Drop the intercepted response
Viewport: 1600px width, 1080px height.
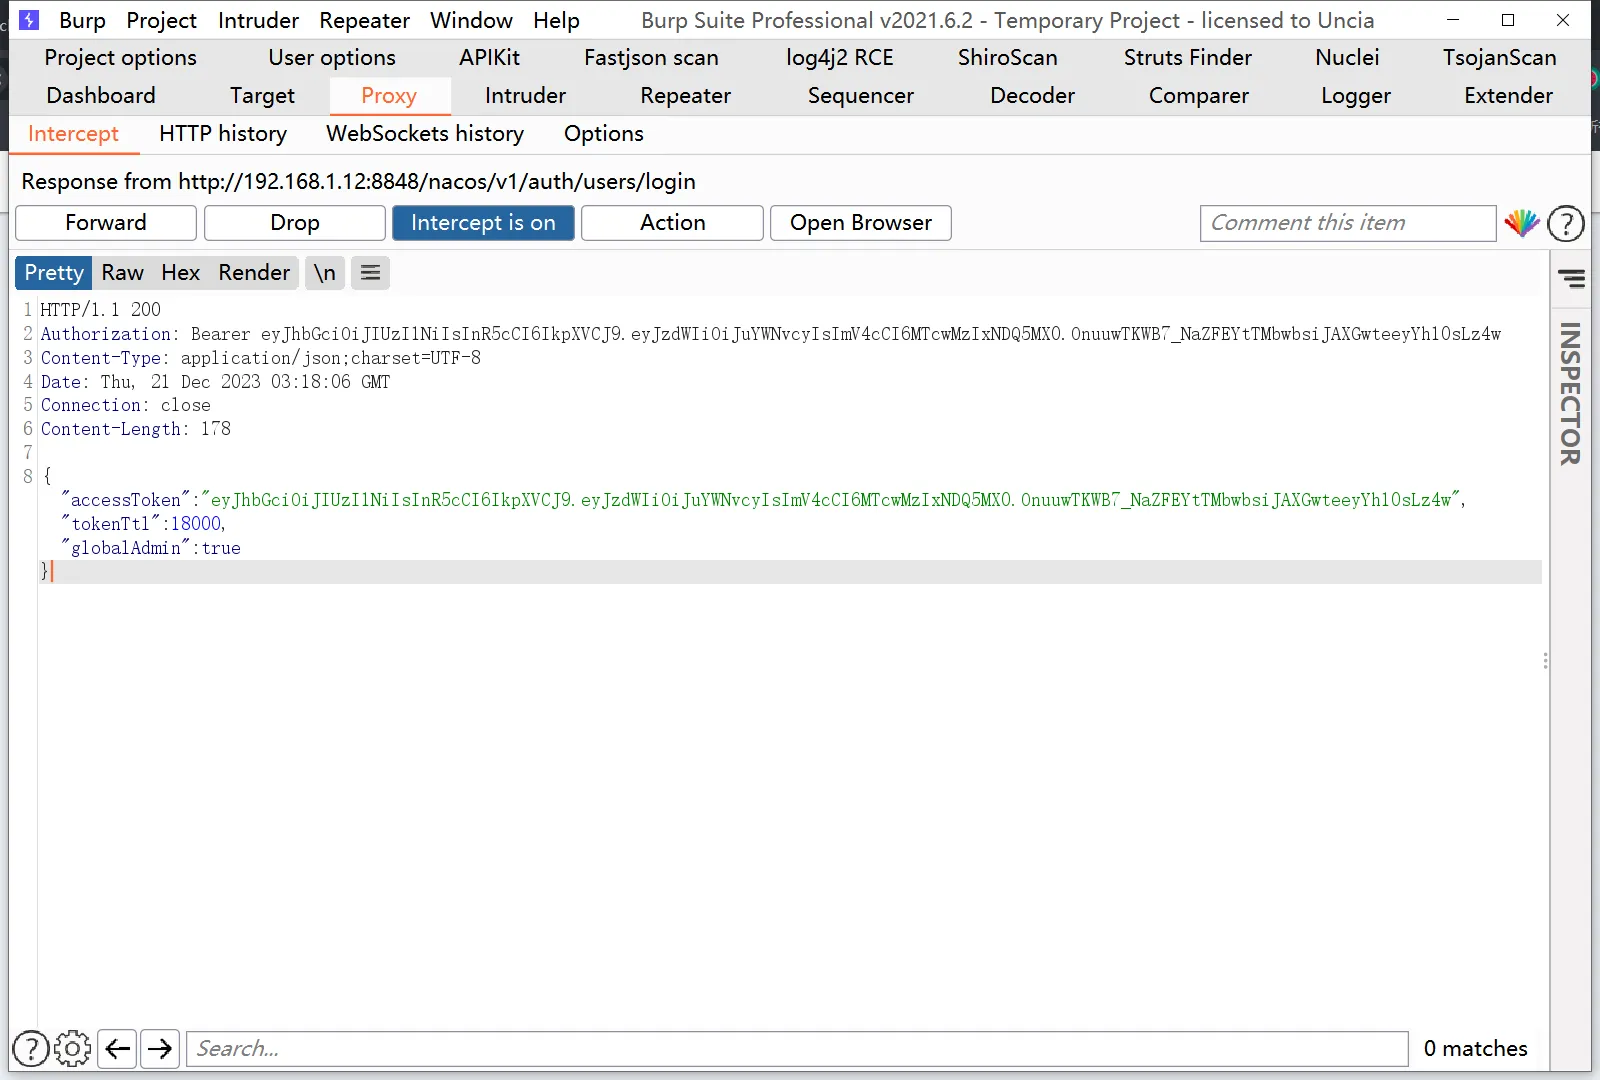[295, 223]
